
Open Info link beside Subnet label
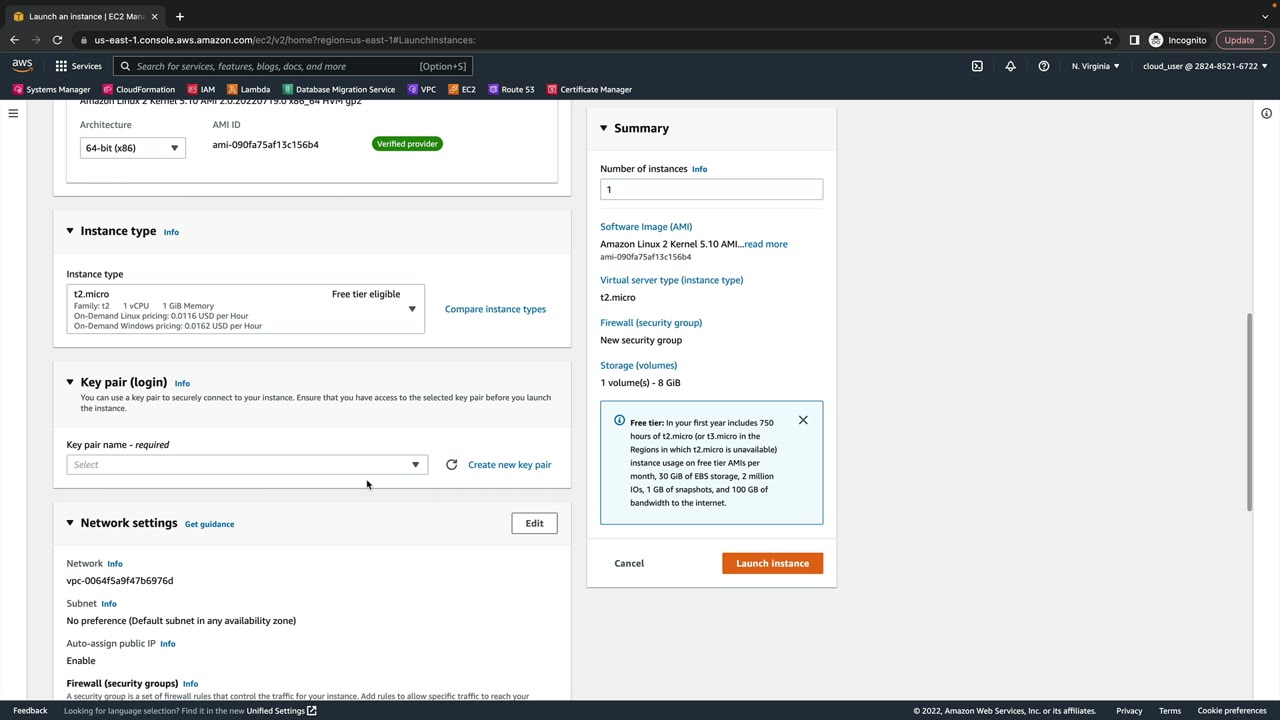109,604
